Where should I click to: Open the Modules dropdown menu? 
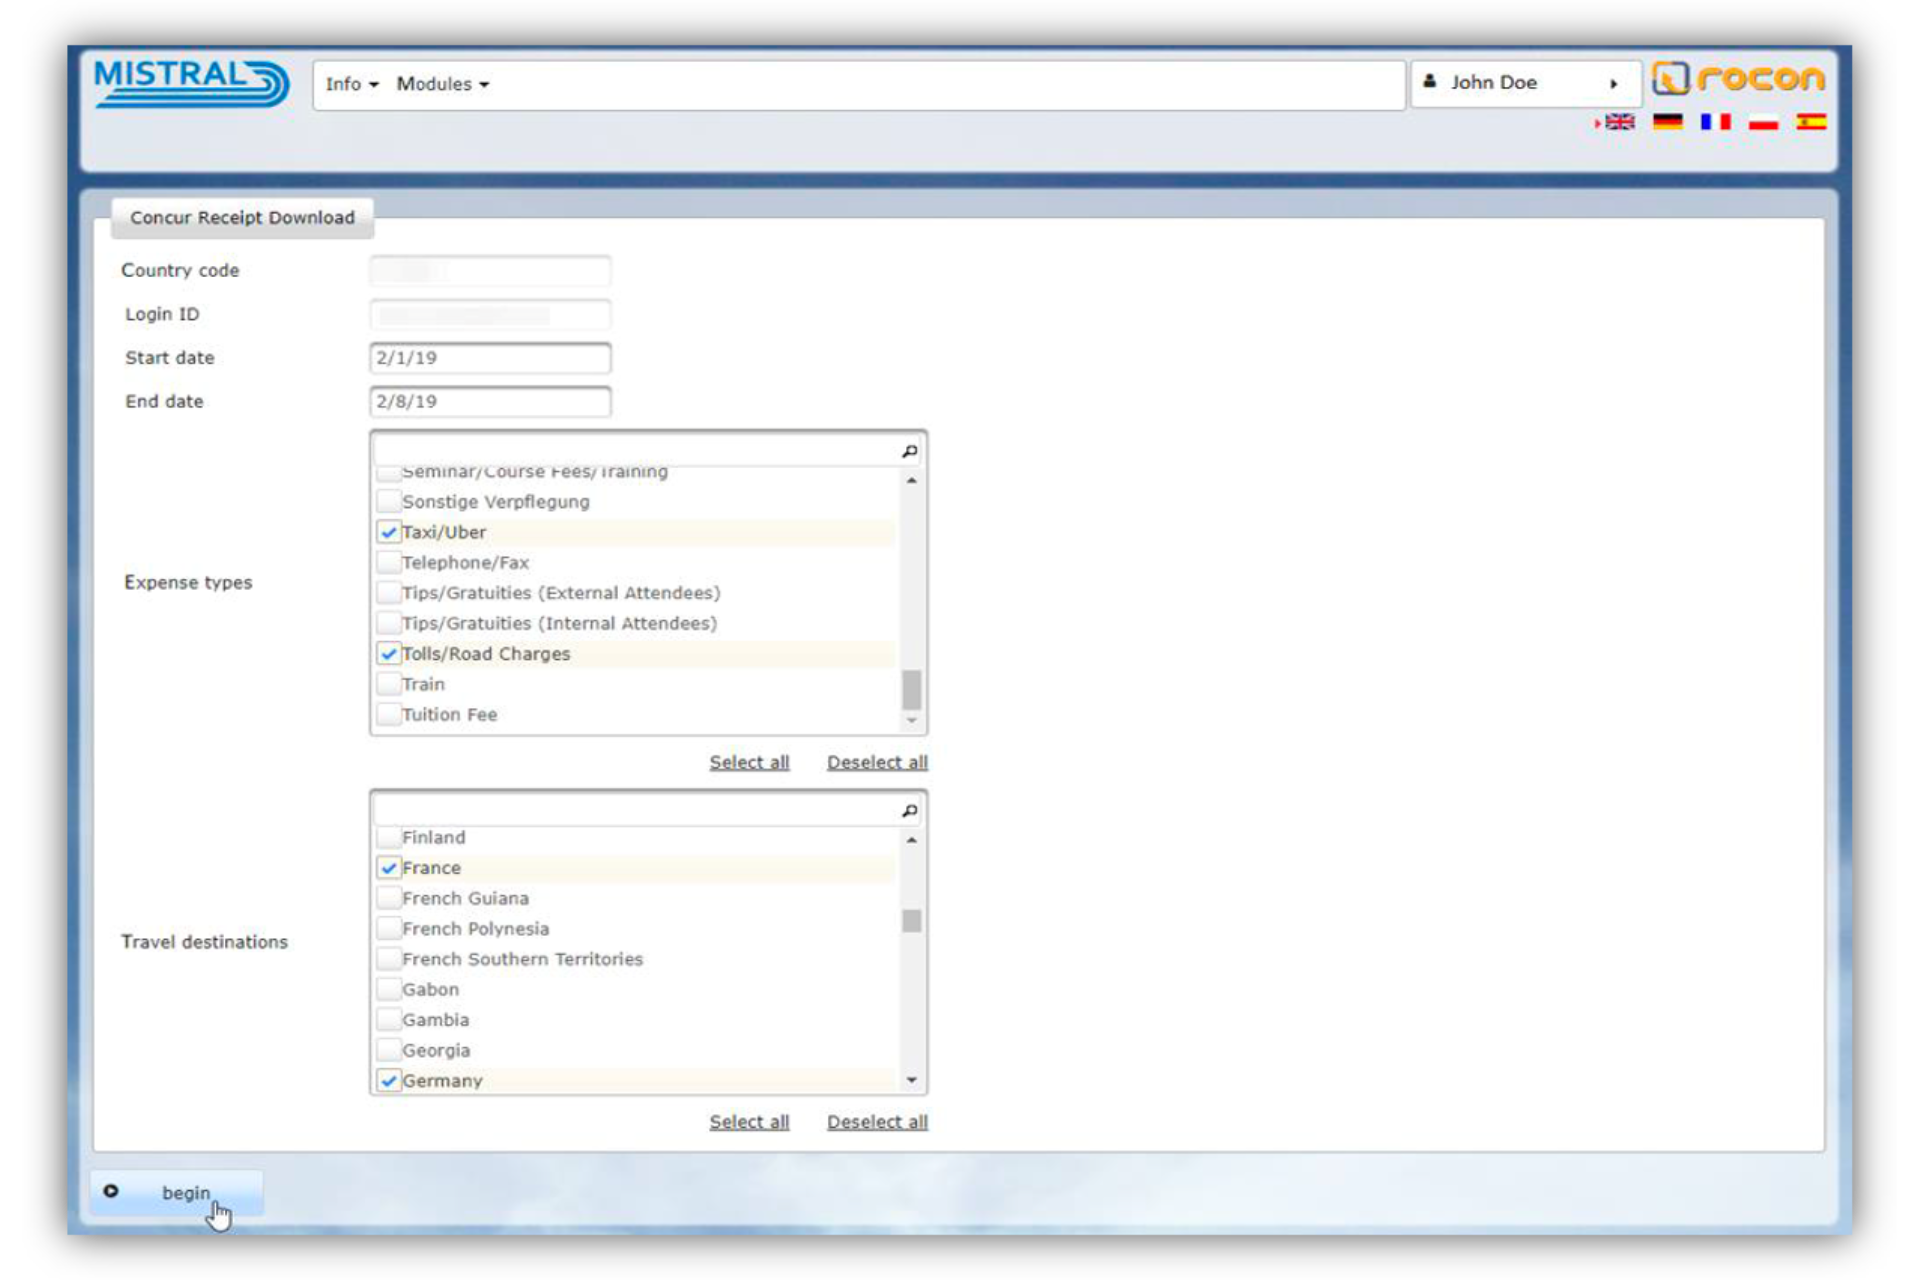click(x=442, y=84)
